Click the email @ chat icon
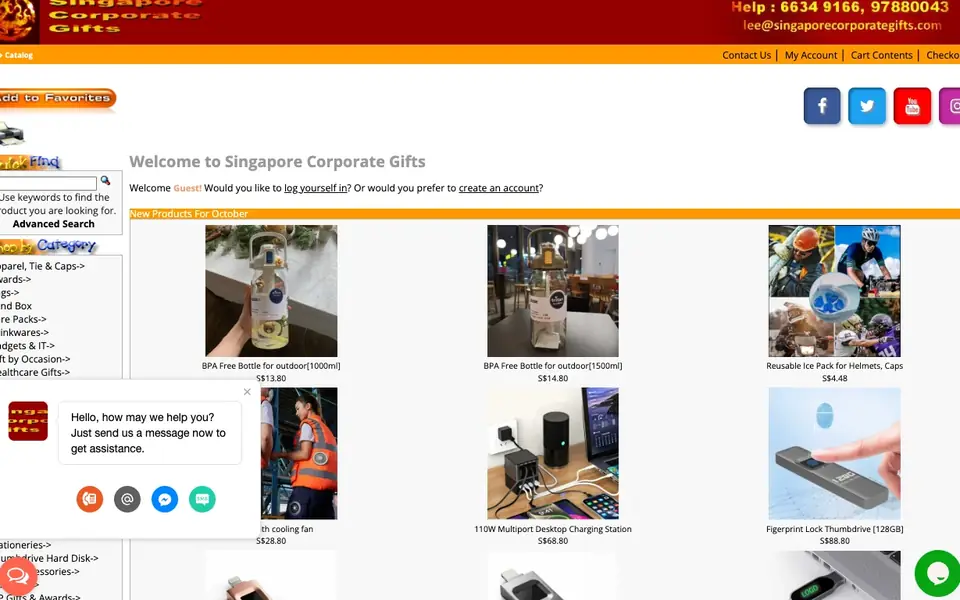This screenshot has height=600, width=960. pyautogui.click(x=127, y=499)
